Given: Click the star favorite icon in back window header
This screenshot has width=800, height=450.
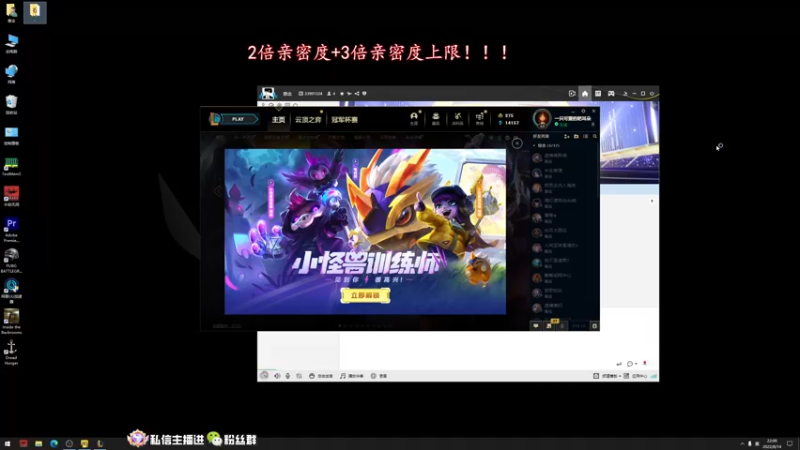Looking at the screenshot, I should 342,93.
